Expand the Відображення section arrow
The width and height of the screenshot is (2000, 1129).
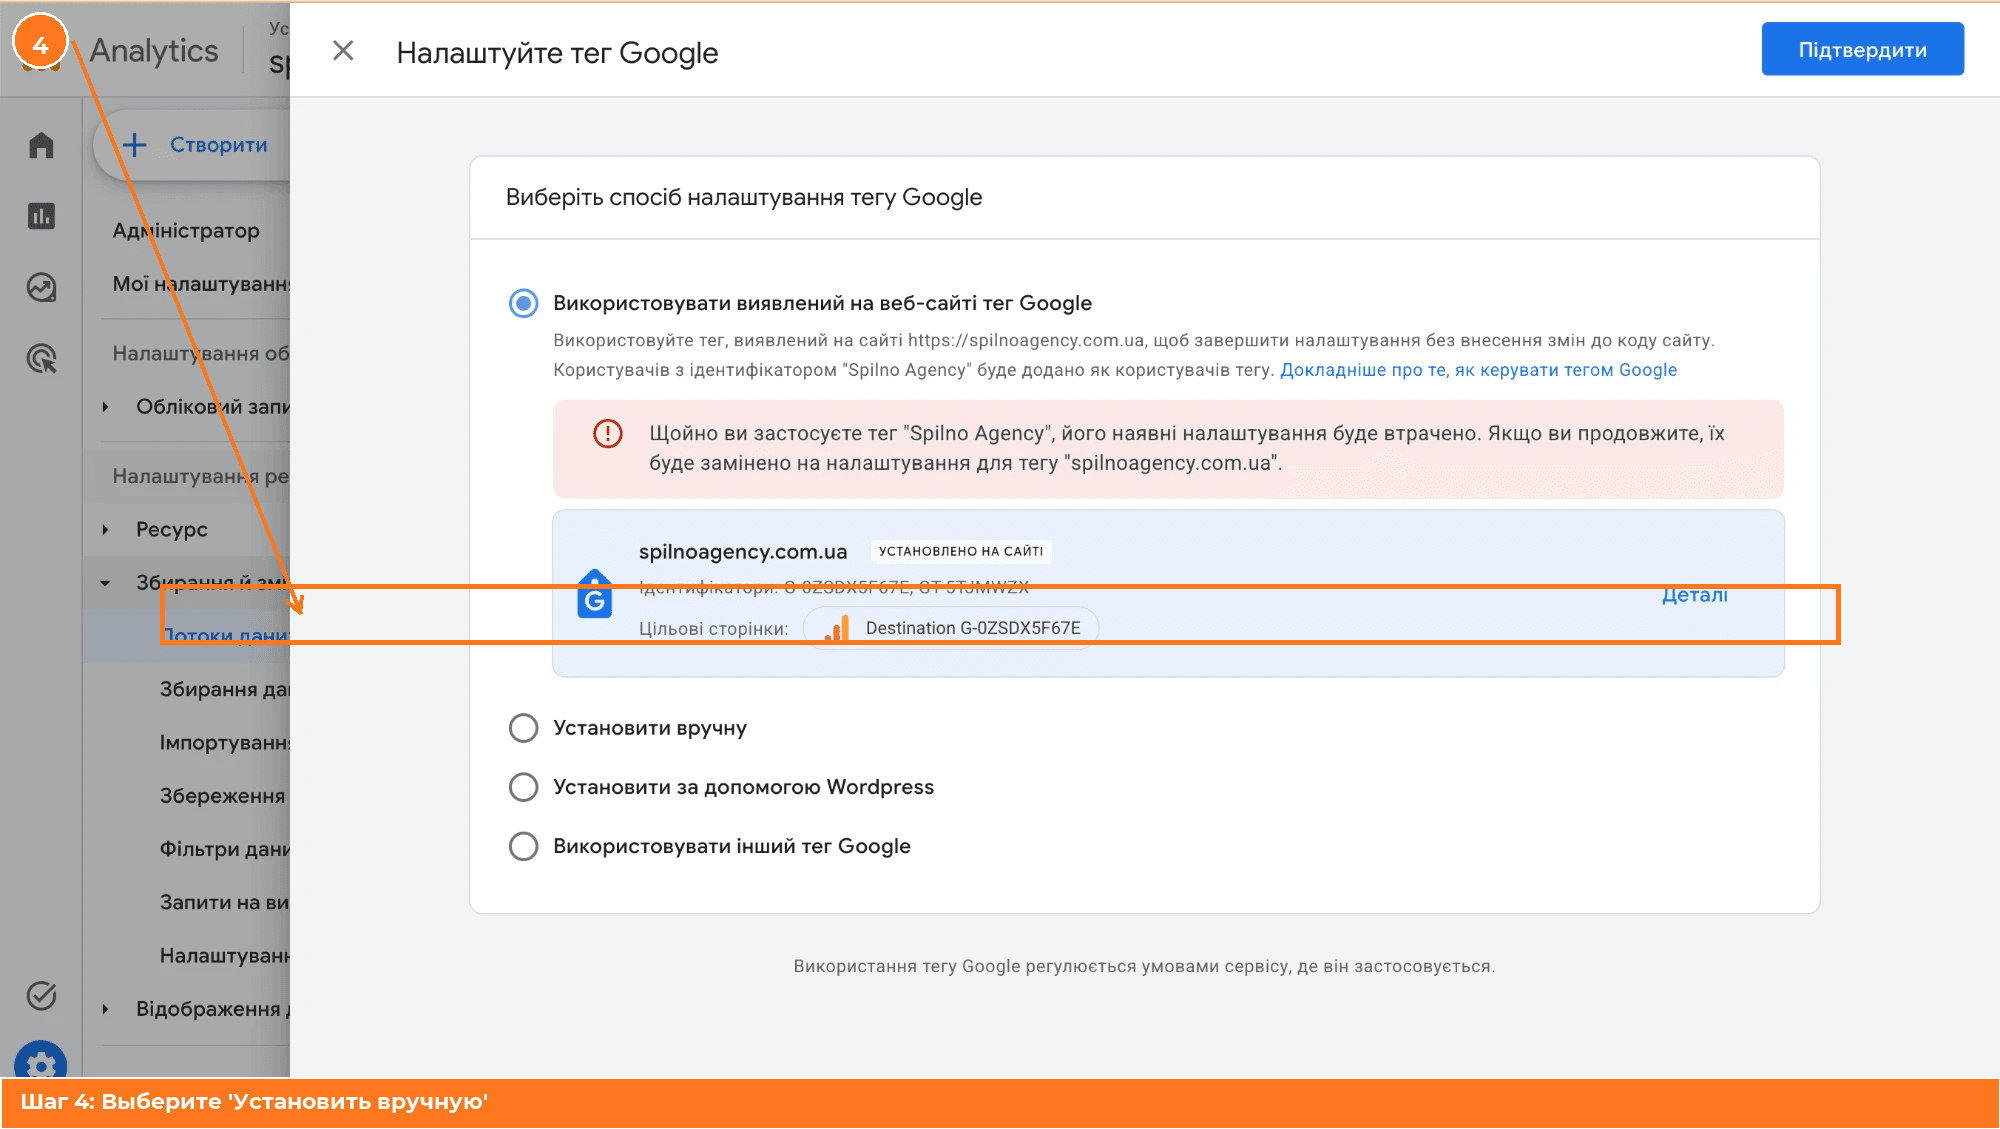pyautogui.click(x=105, y=1009)
